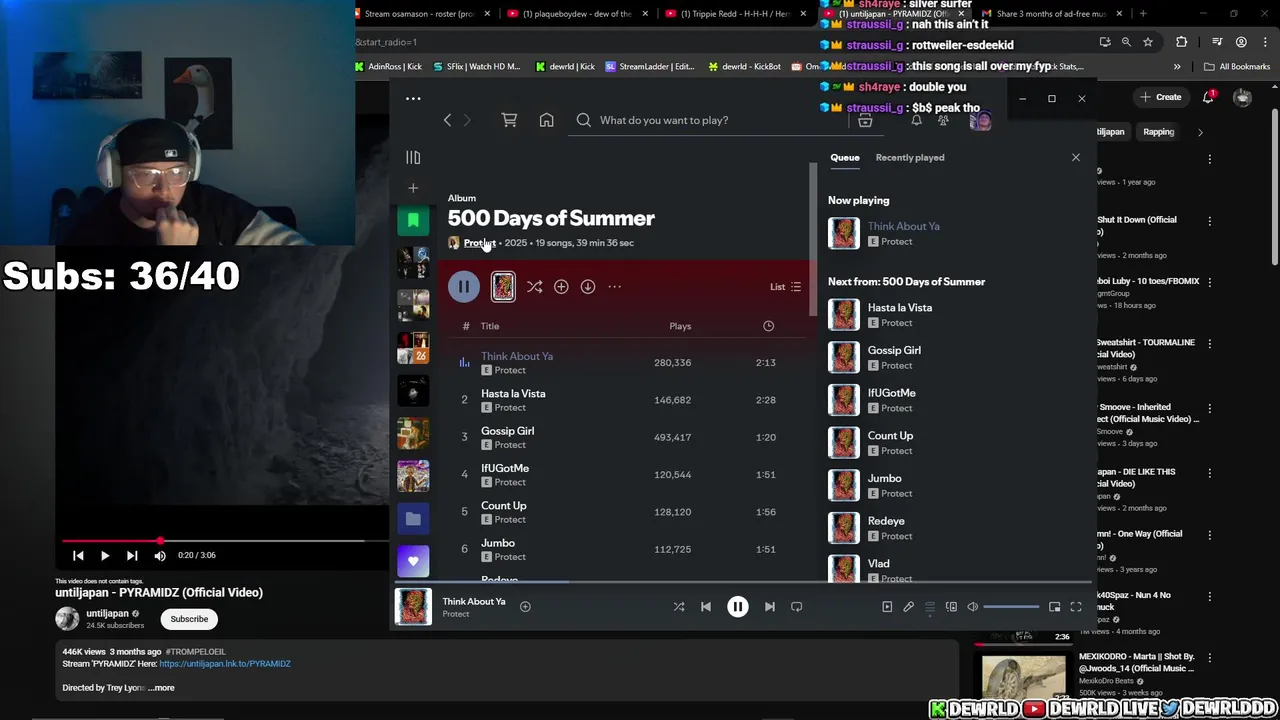
Task: Switch to the Queue tab
Action: coord(845,157)
